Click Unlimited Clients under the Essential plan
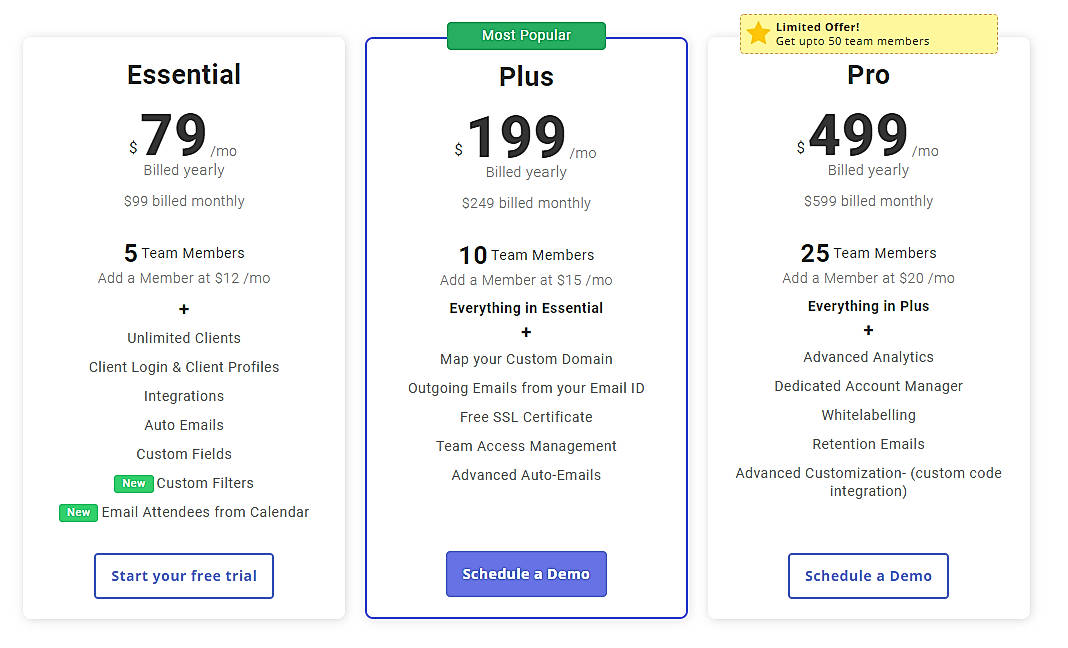Viewport: 1068px width, 648px height. 184,338
